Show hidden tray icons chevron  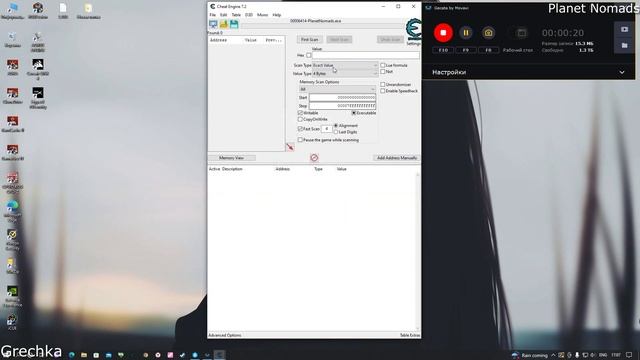[553, 355]
